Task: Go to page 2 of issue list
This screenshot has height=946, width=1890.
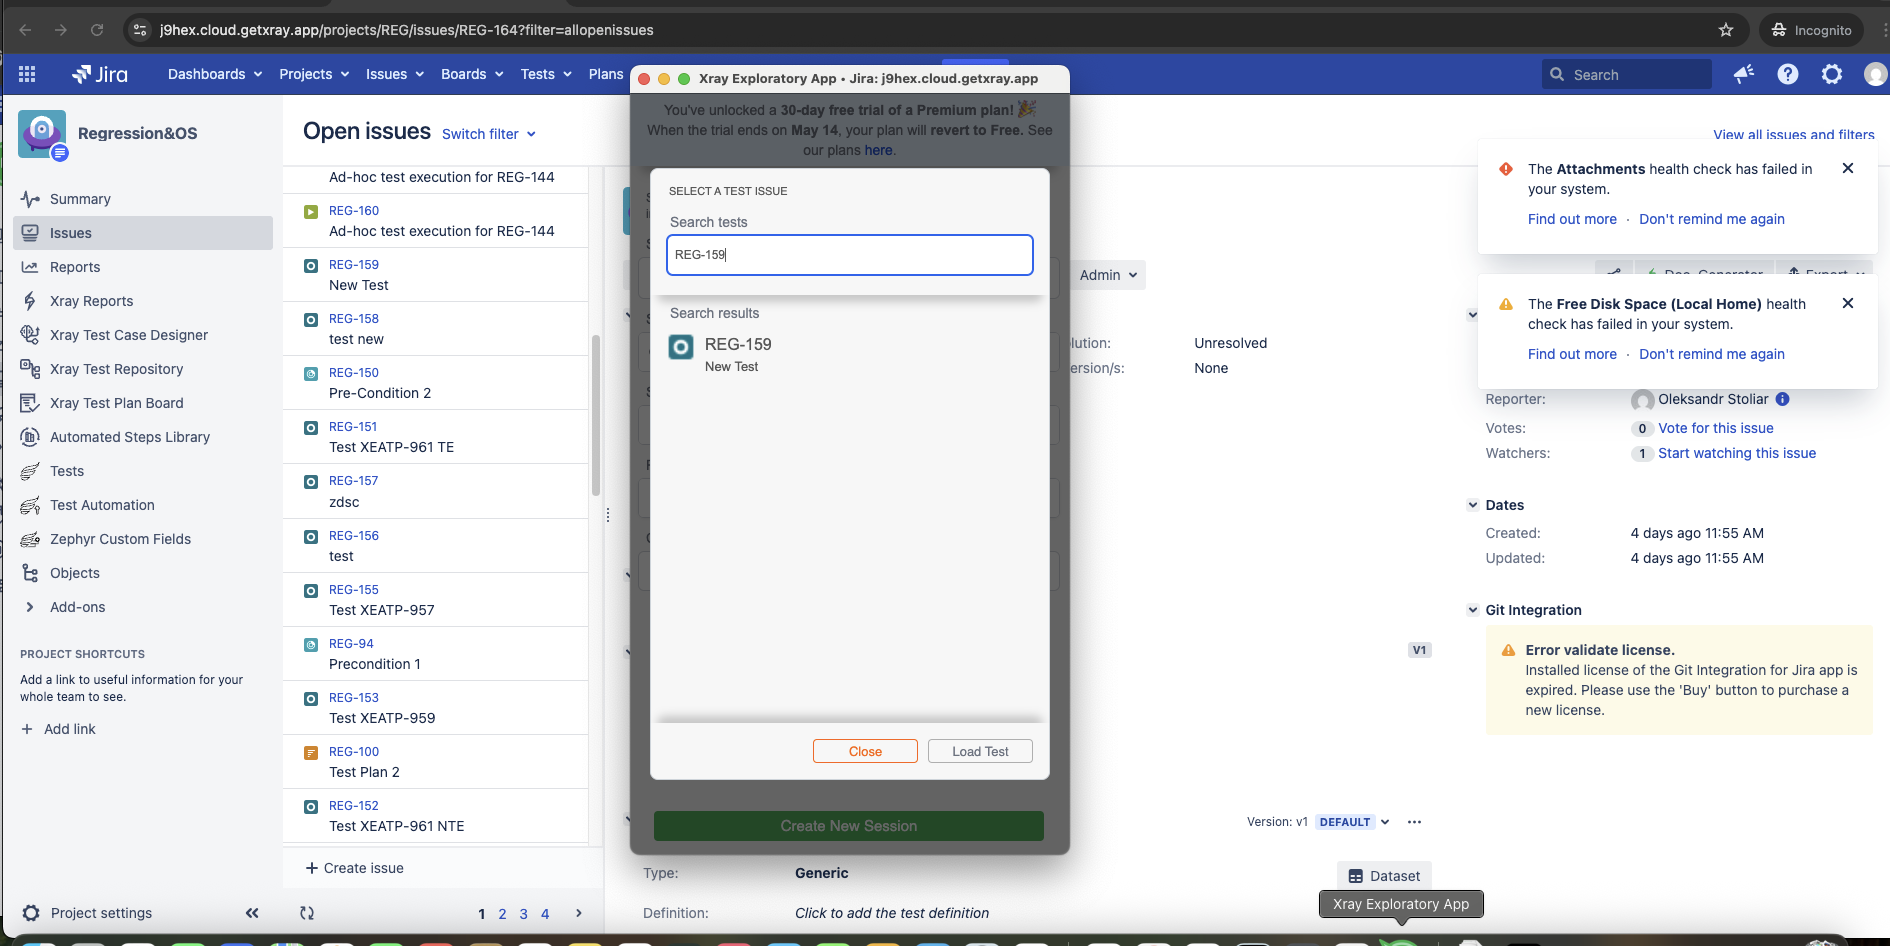Action: coord(502,913)
